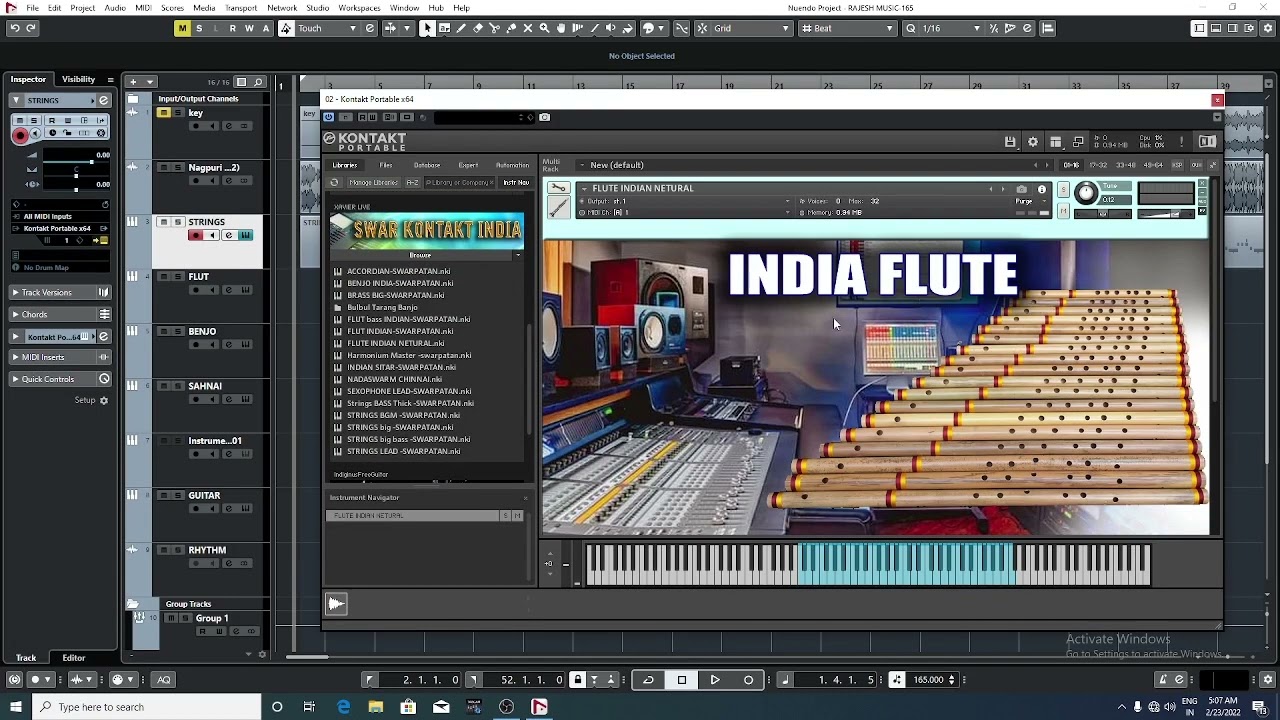1280x720 pixels.
Task: Solo the Nagpuri track
Action: tap(178, 168)
